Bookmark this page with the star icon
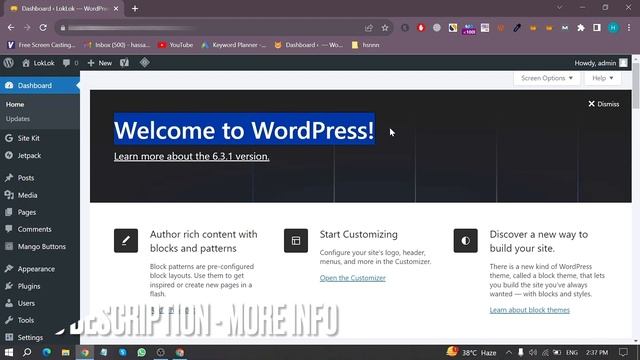This screenshot has height=360, width=640. tap(385, 28)
